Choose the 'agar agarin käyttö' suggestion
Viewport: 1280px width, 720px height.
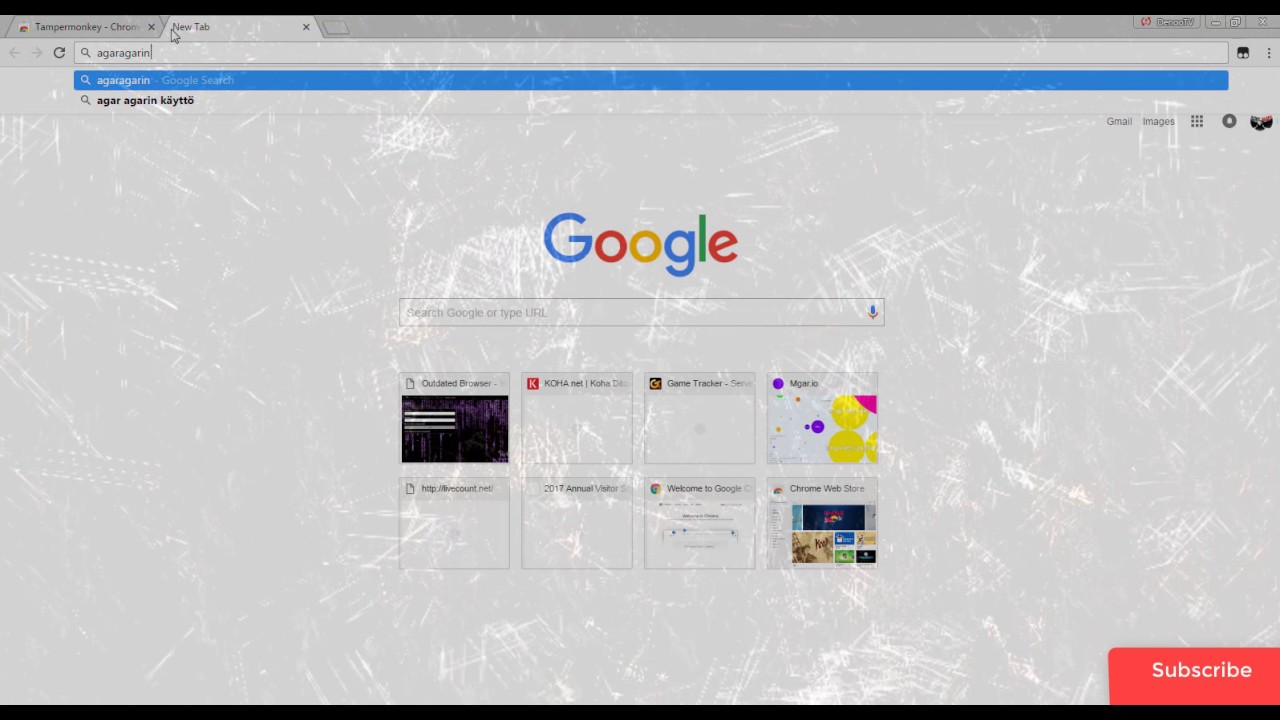(651, 100)
